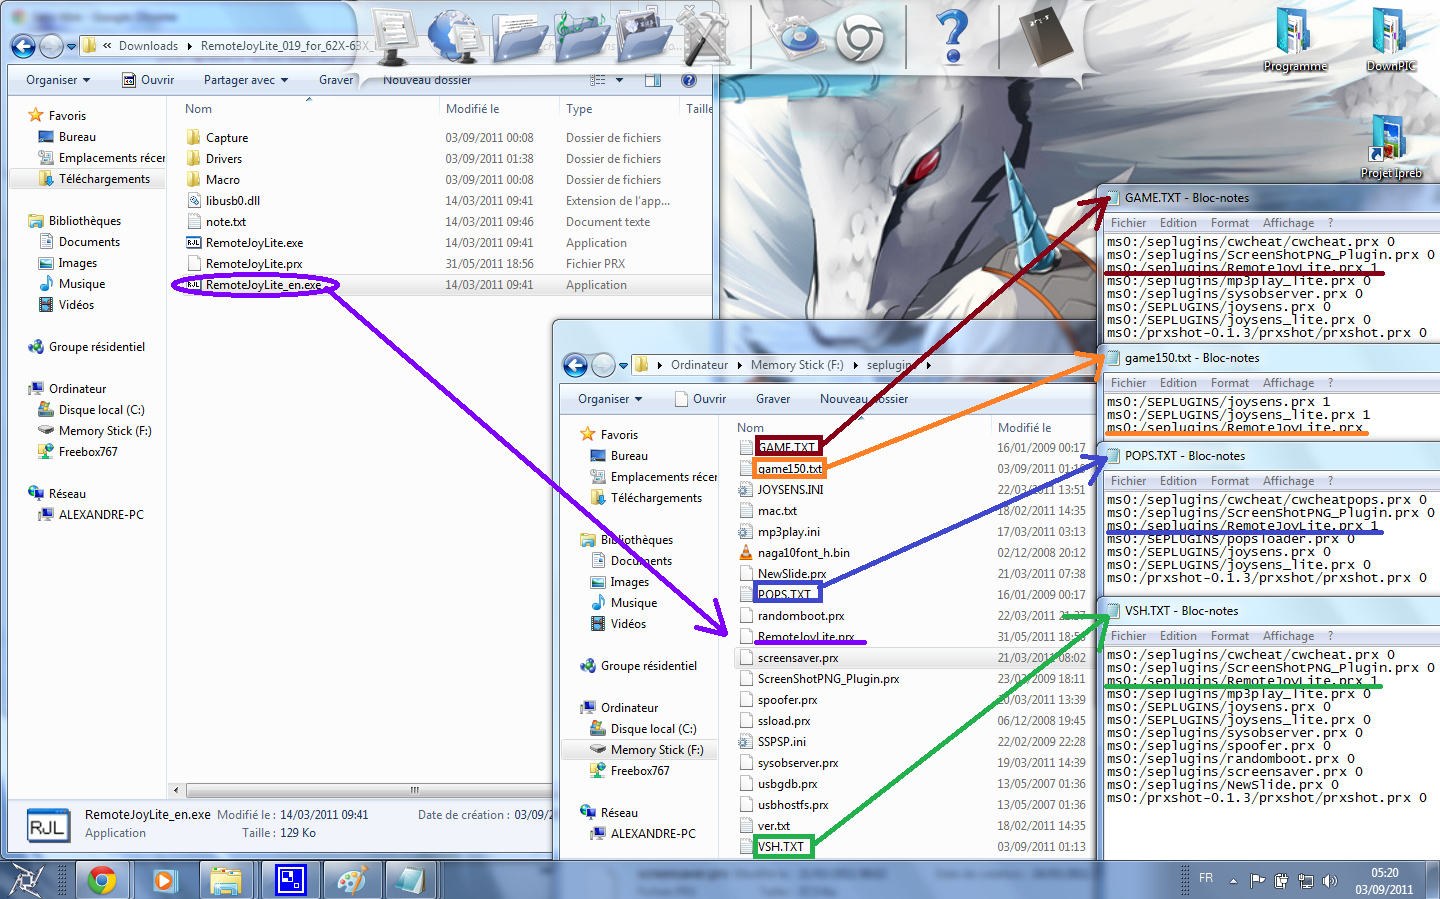Select JOYSENS.INI in the seplugins folder
Screen dimensions: 1440x899
tap(790, 490)
